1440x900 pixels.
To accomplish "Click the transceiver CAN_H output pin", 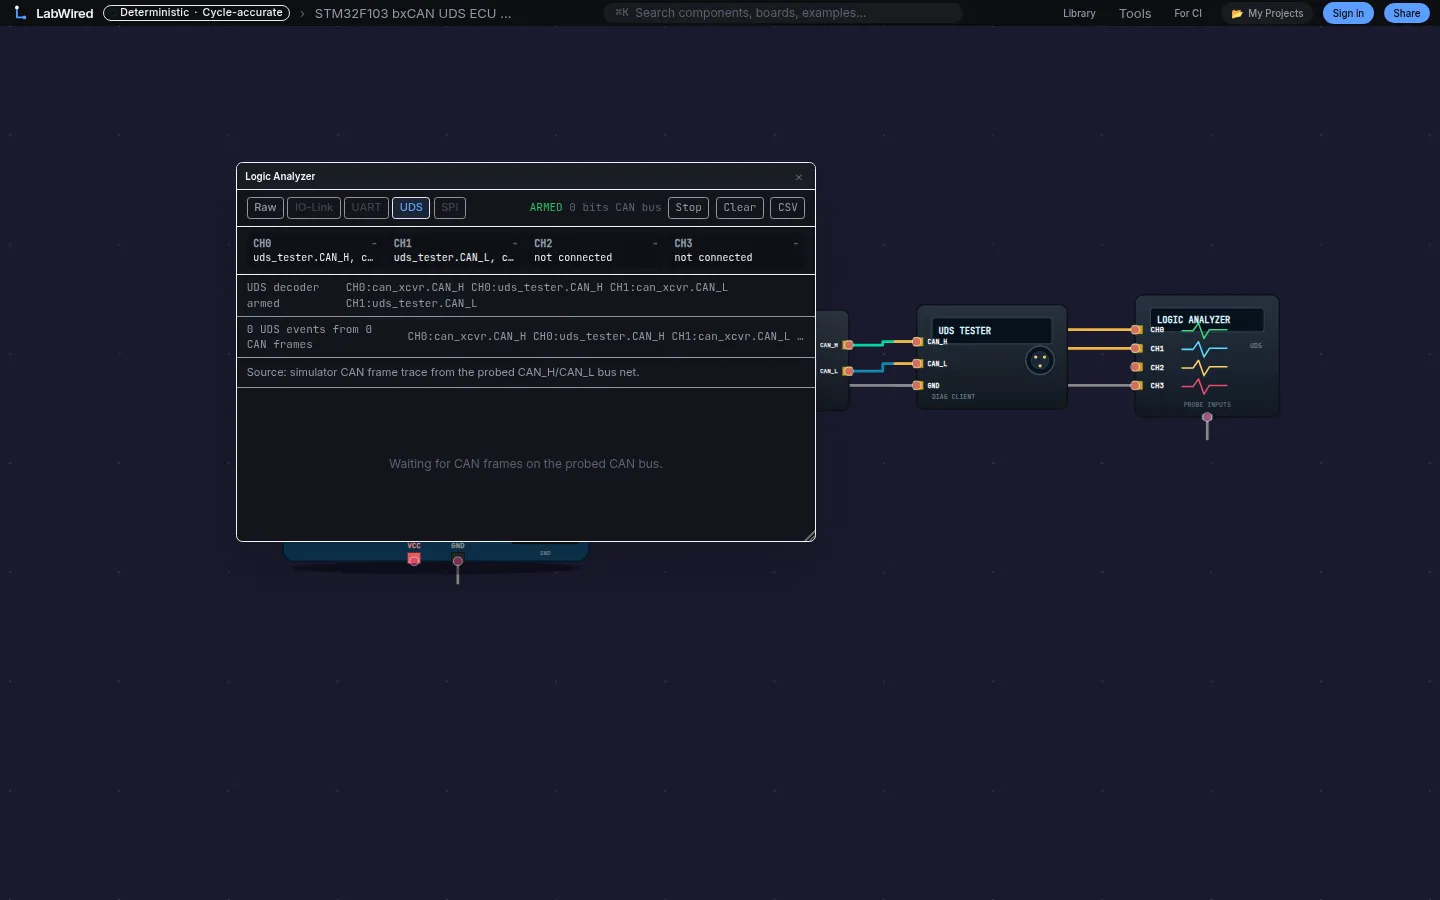I will 848,345.
